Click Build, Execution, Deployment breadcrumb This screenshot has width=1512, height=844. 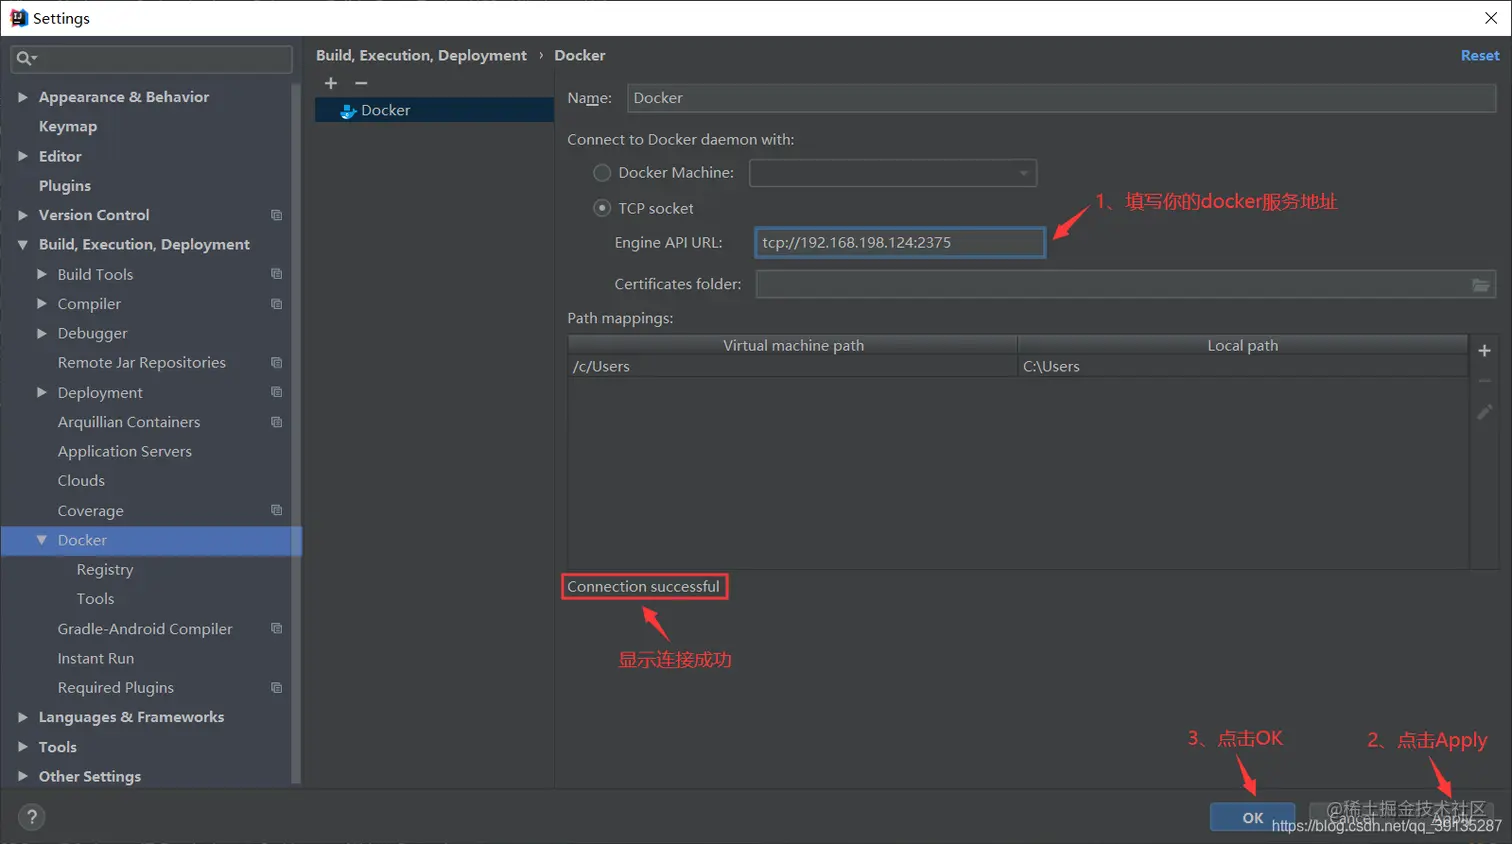pos(421,56)
